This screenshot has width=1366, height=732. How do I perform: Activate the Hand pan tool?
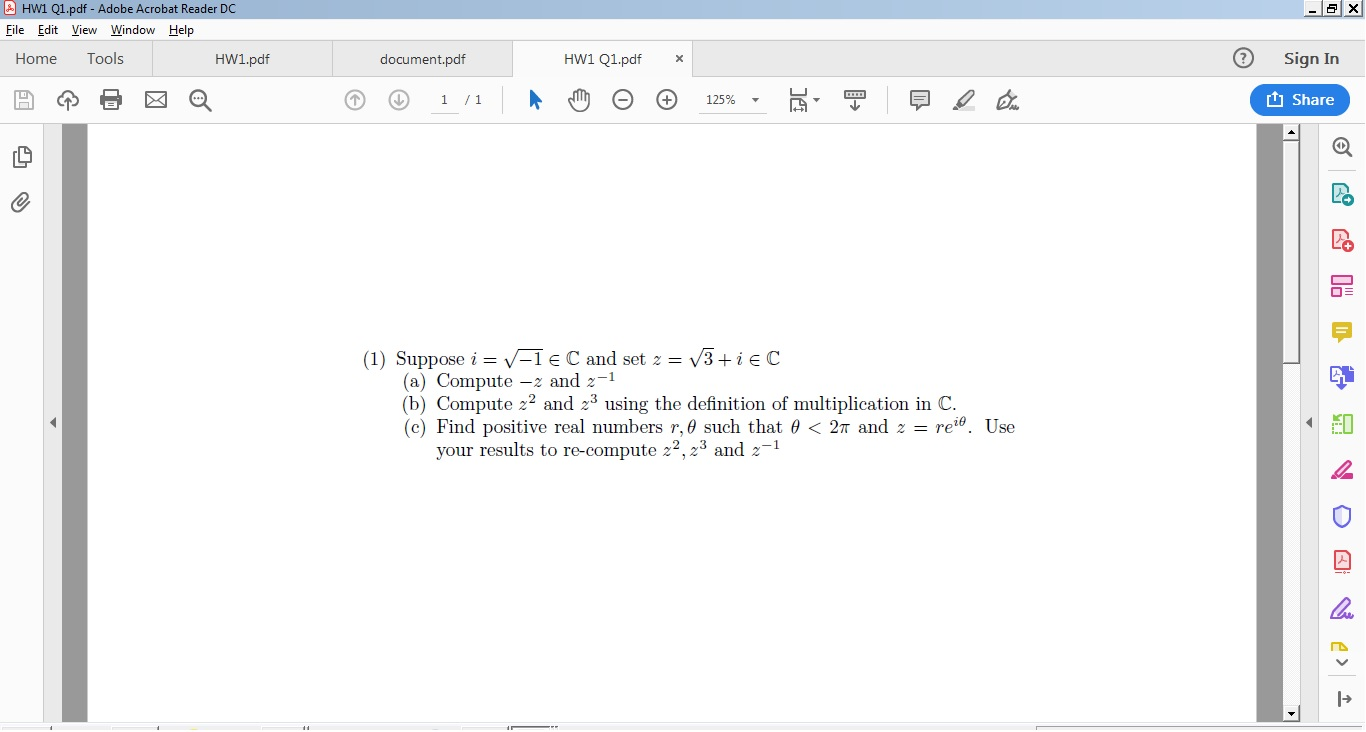click(x=579, y=99)
